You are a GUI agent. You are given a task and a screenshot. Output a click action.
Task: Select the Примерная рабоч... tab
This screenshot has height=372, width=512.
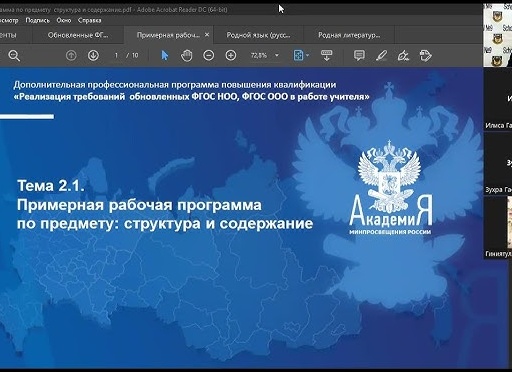pyautogui.click(x=168, y=35)
